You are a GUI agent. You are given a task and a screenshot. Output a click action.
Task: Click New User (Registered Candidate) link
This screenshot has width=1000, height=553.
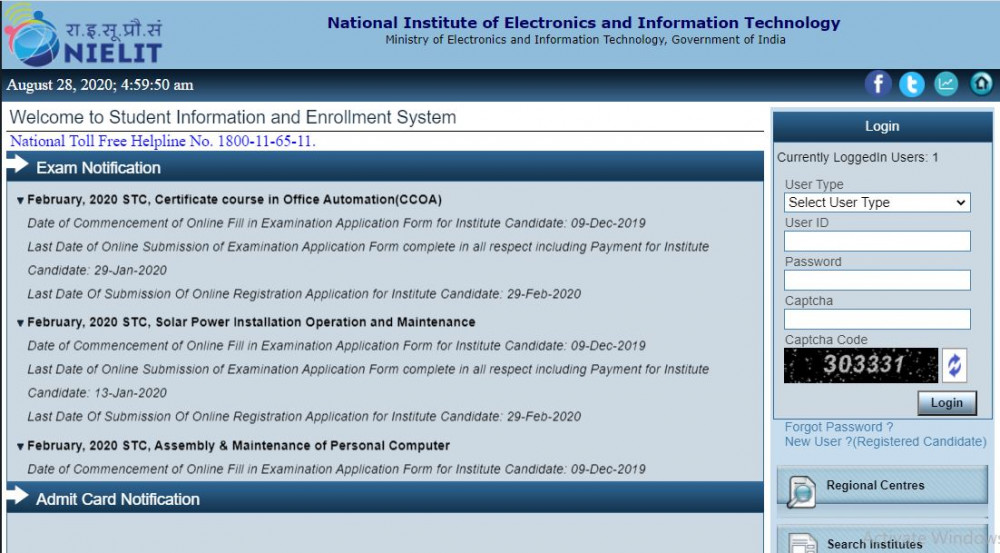[885, 442]
